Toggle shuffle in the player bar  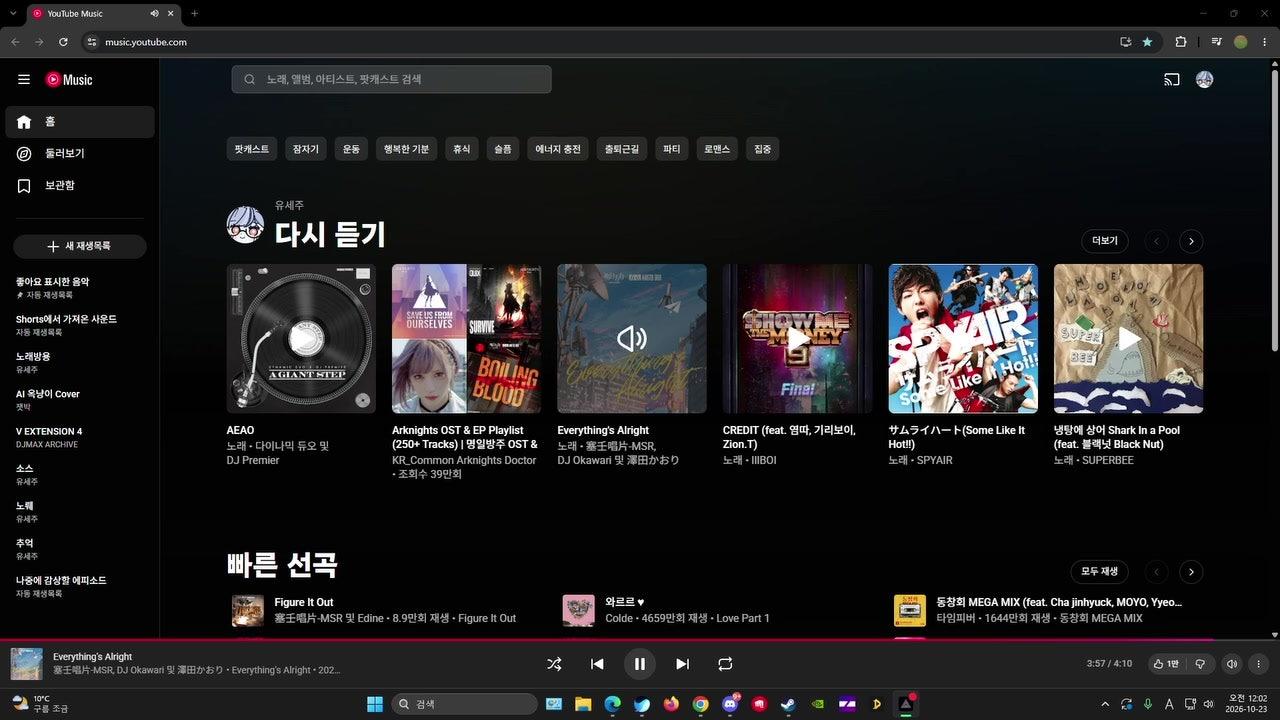coord(555,664)
